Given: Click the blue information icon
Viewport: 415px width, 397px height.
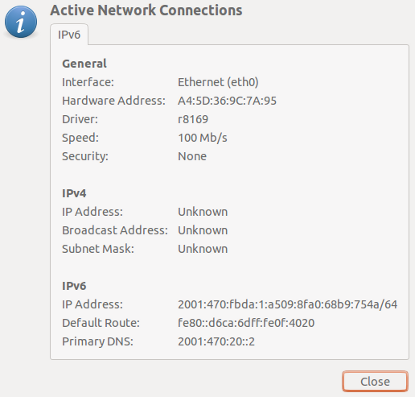Looking at the screenshot, I should point(21,22).
